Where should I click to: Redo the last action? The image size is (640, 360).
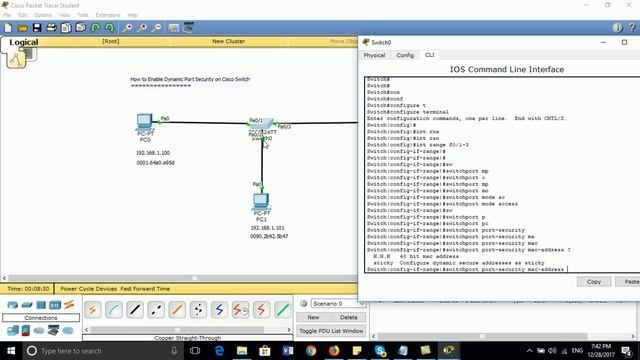click(x=109, y=28)
